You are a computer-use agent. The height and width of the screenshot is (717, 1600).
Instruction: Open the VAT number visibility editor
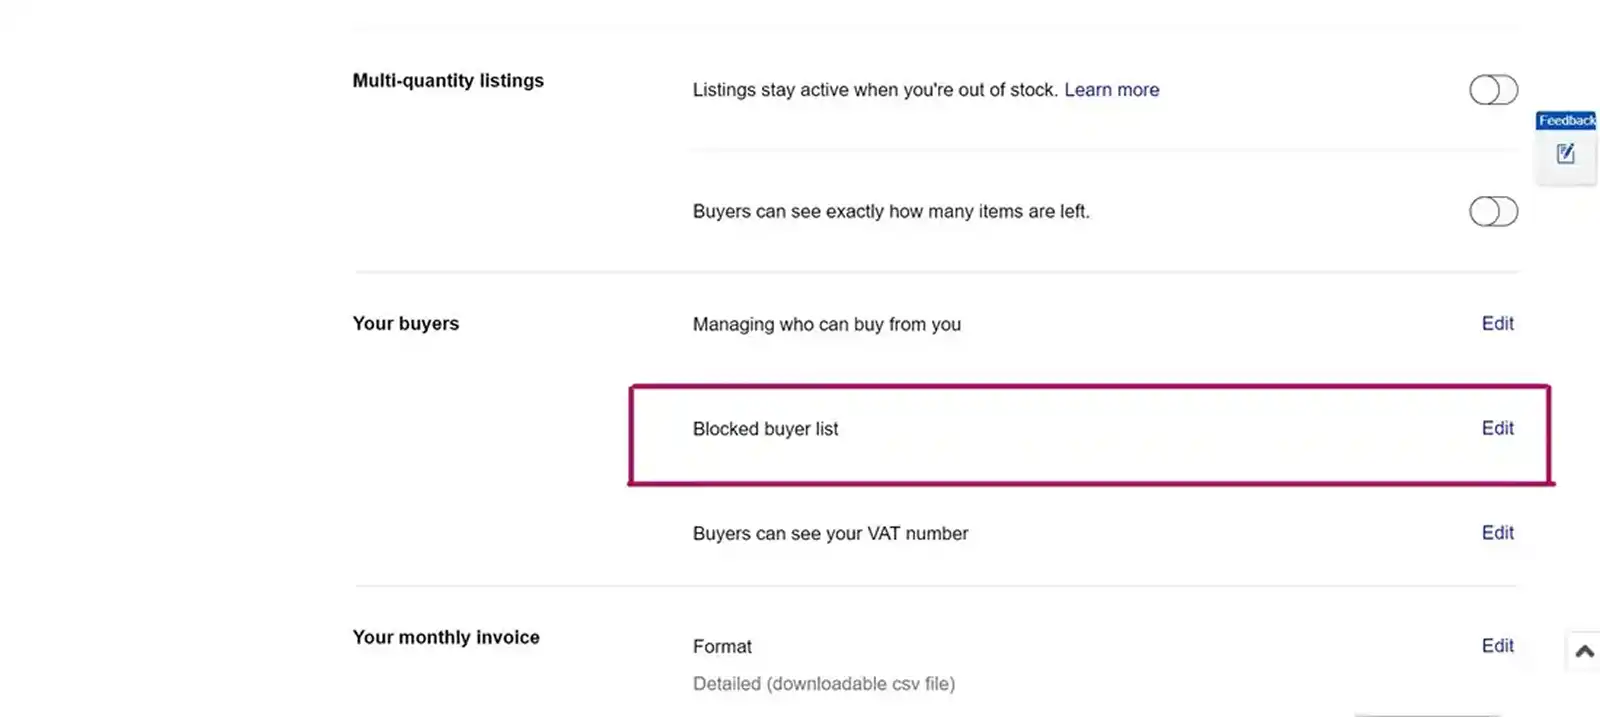coord(1497,533)
